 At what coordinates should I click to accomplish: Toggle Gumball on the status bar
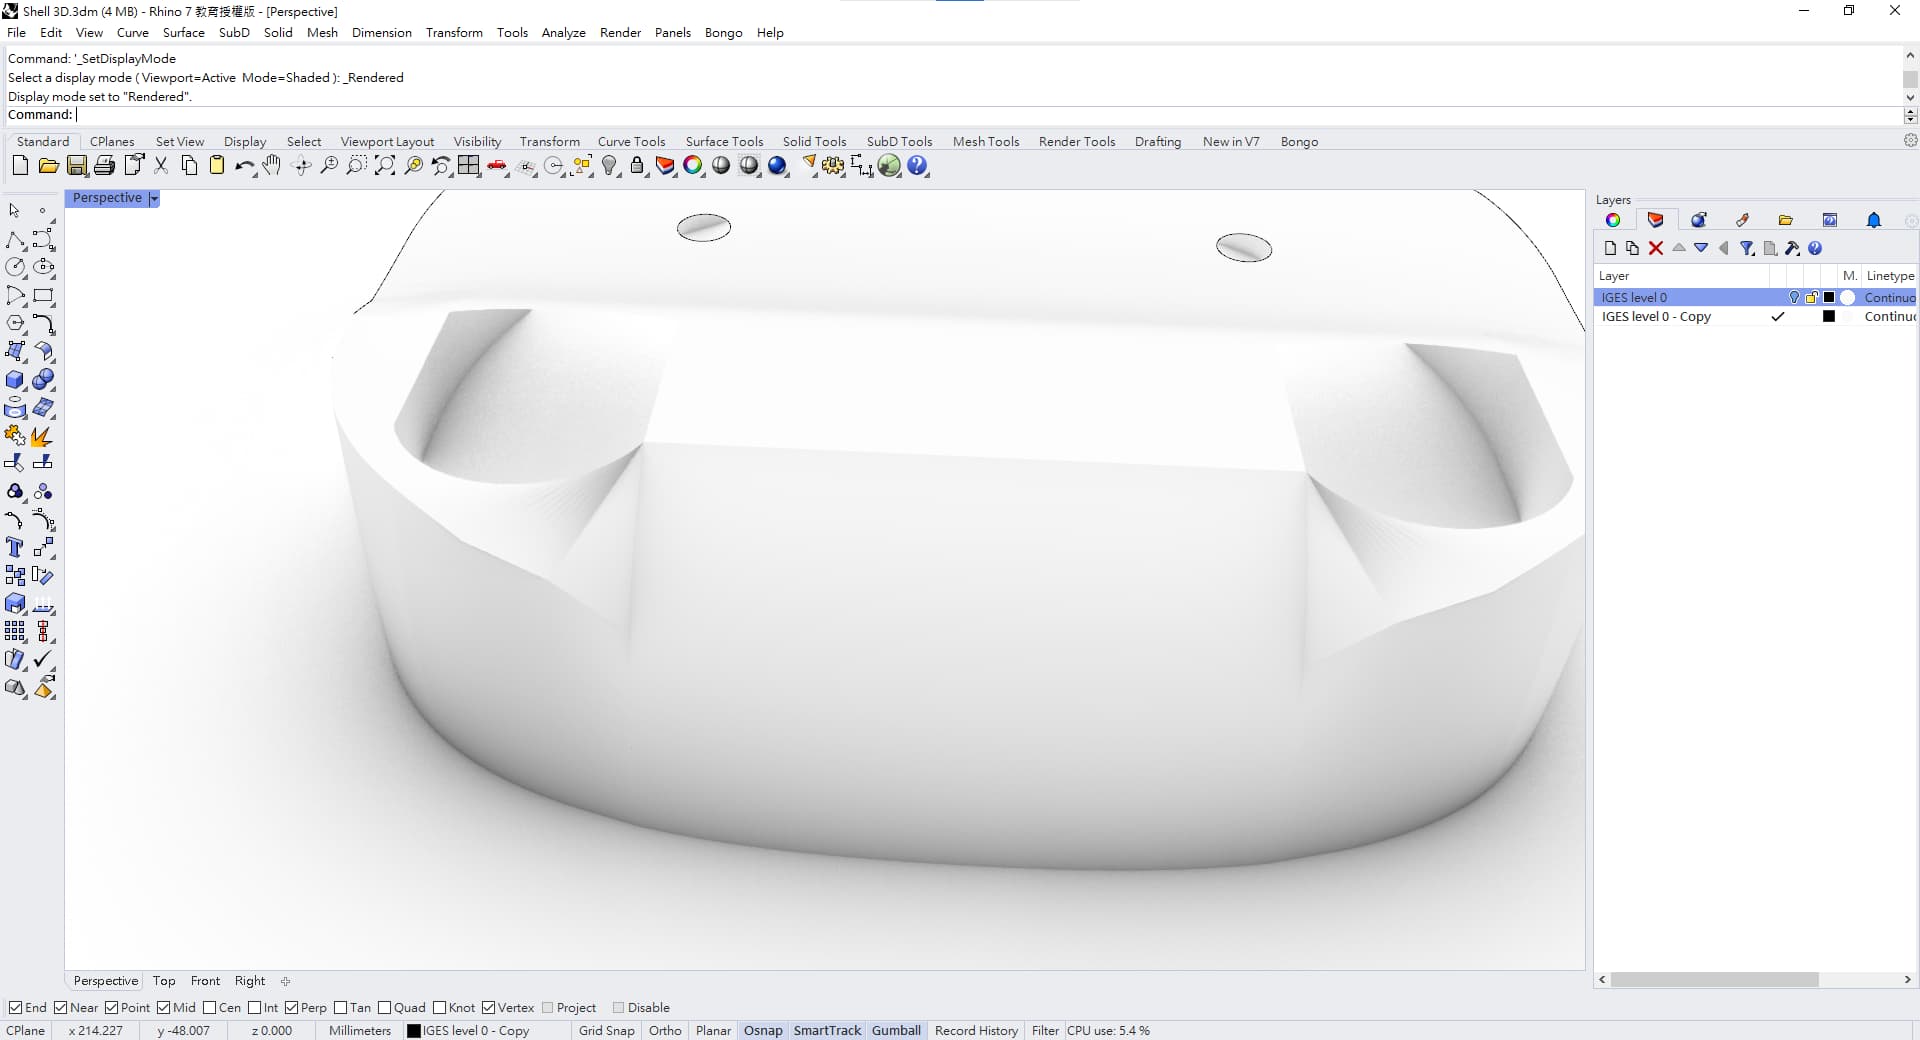895,1031
